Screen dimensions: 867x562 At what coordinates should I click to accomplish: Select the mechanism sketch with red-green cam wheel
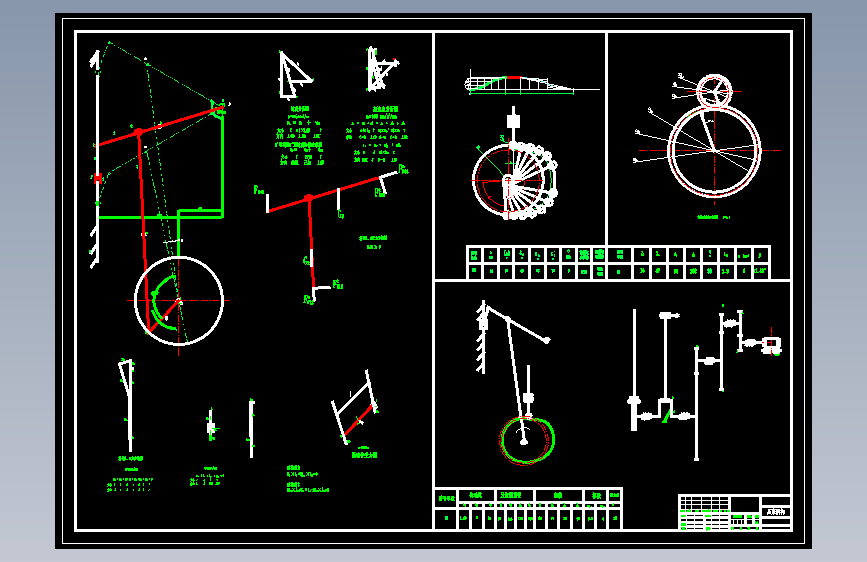(x=514, y=382)
